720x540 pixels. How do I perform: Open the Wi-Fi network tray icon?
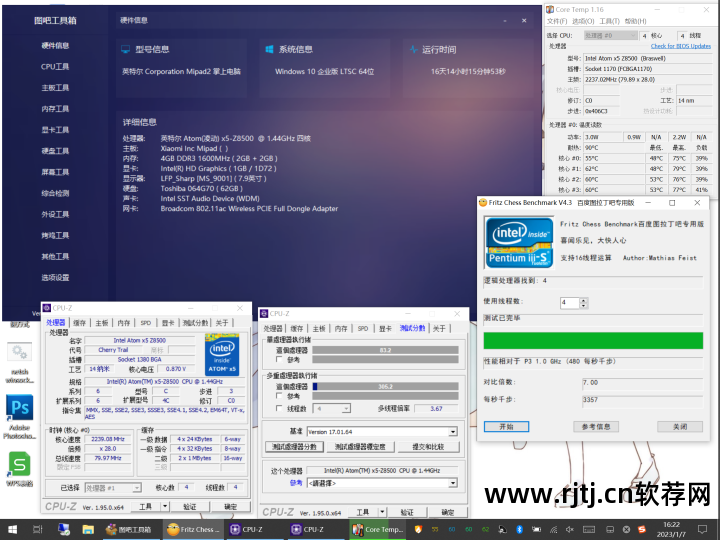[x=554, y=529]
